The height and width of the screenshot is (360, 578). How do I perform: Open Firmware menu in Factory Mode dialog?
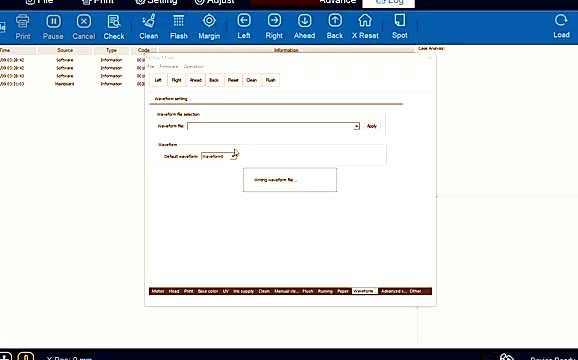(x=169, y=67)
